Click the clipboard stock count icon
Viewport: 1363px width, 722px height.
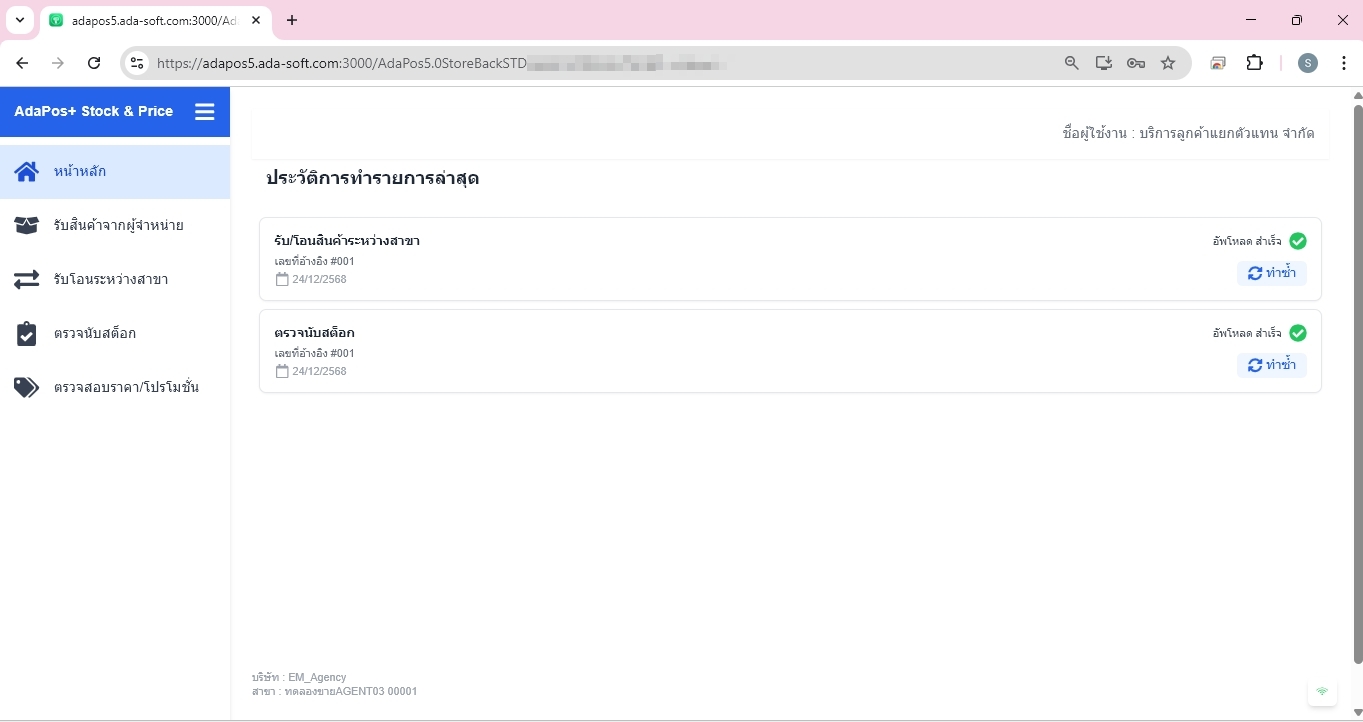tap(27, 333)
